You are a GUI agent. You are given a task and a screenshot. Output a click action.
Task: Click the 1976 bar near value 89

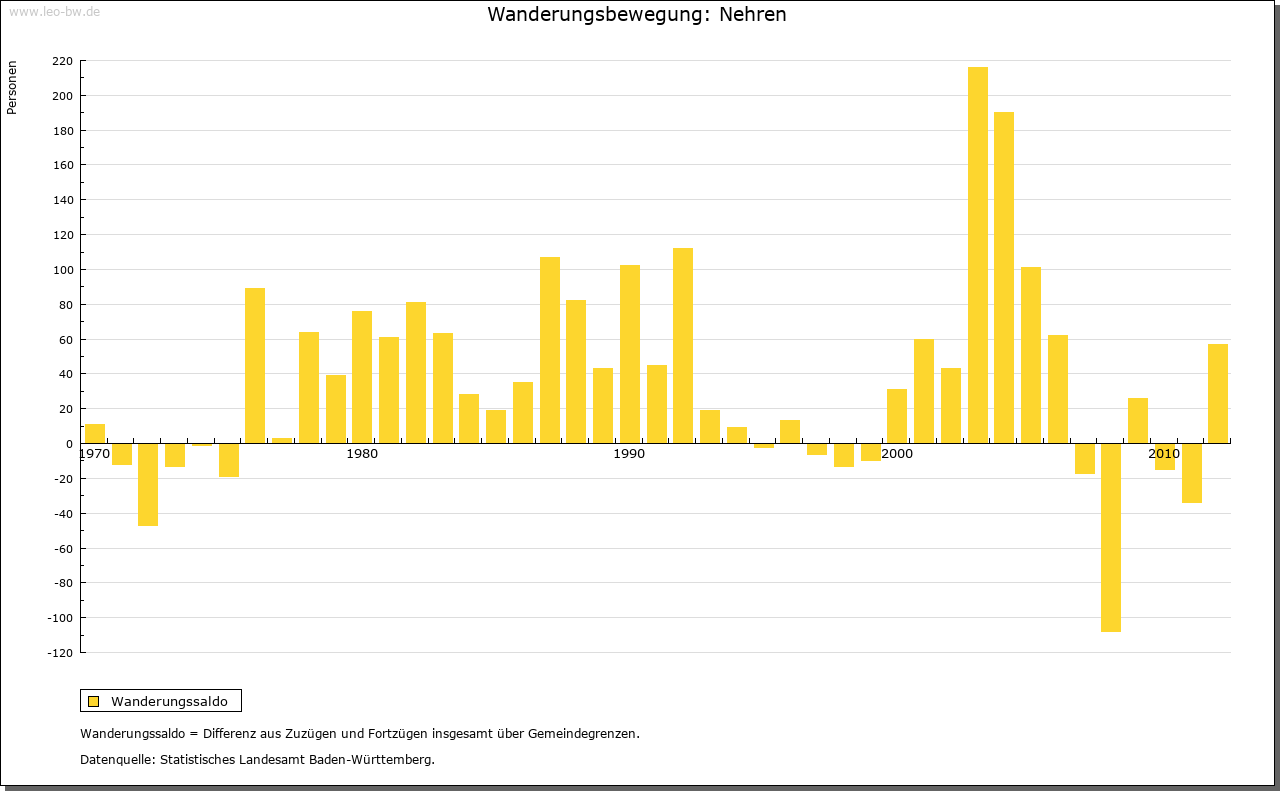pos(255,365)
